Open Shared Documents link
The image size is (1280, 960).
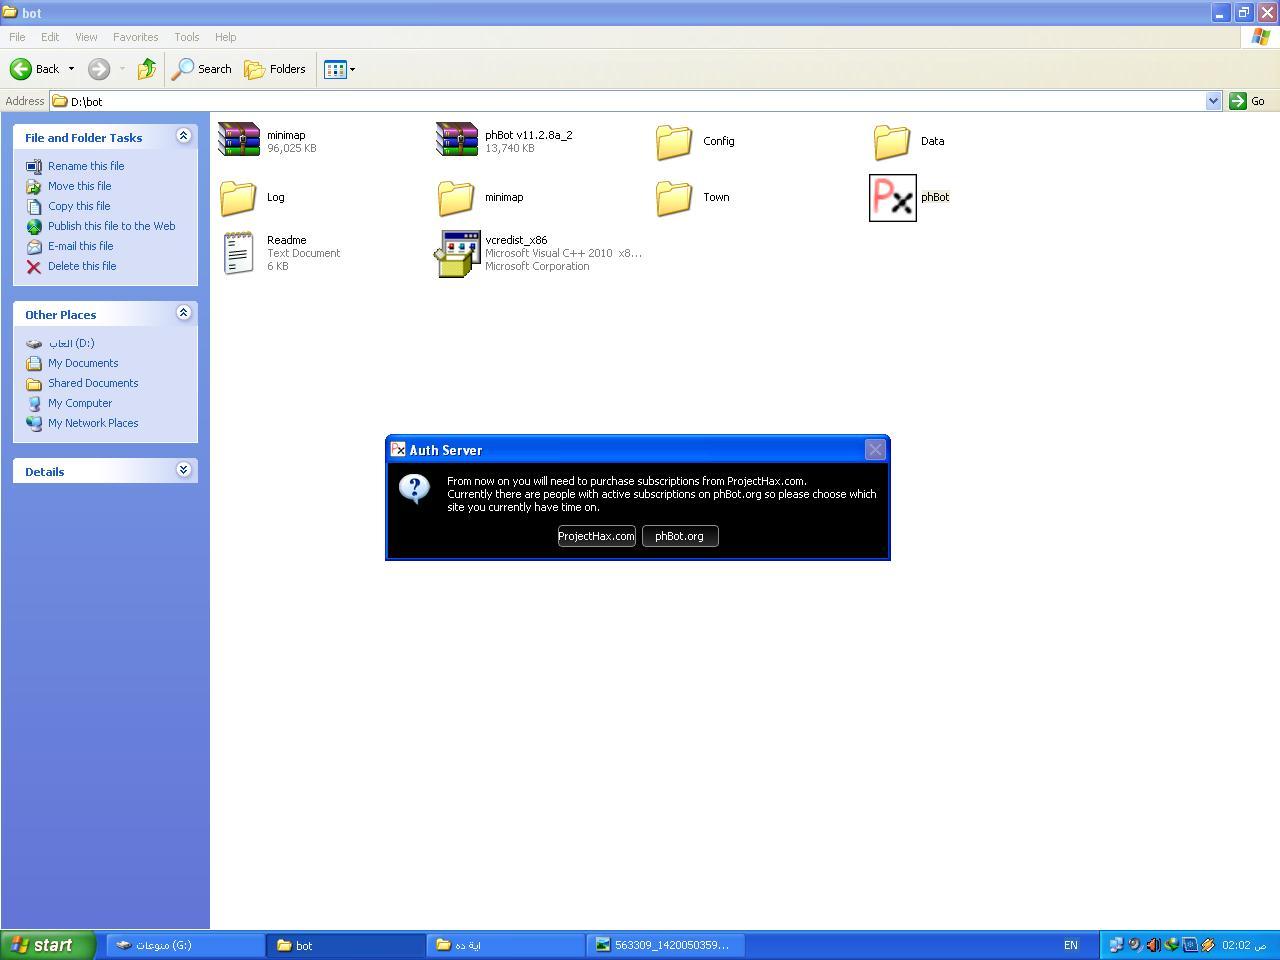click(93, 383)
